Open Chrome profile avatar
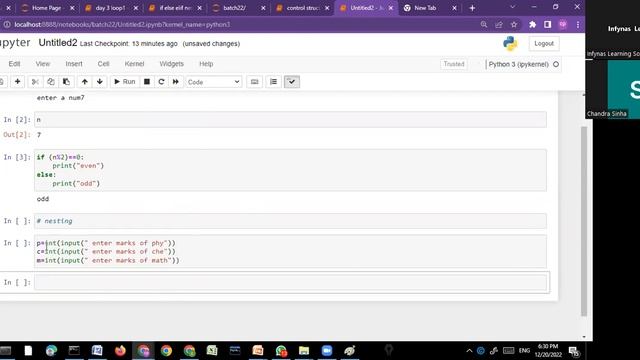The image size is (640, 360). pos(562,24)
